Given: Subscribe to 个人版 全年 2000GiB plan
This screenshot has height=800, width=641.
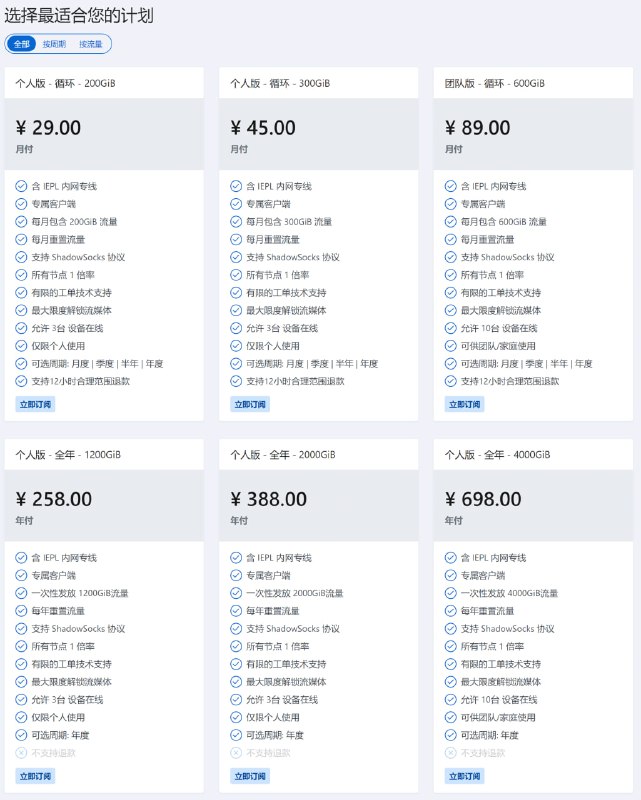Looking at the screenshot, I should point(250,776).
